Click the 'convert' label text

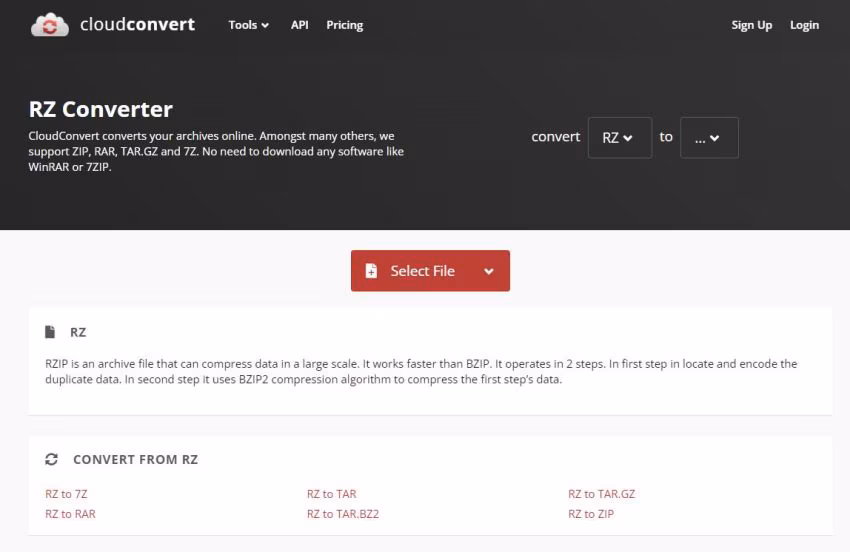pos(556,137)
